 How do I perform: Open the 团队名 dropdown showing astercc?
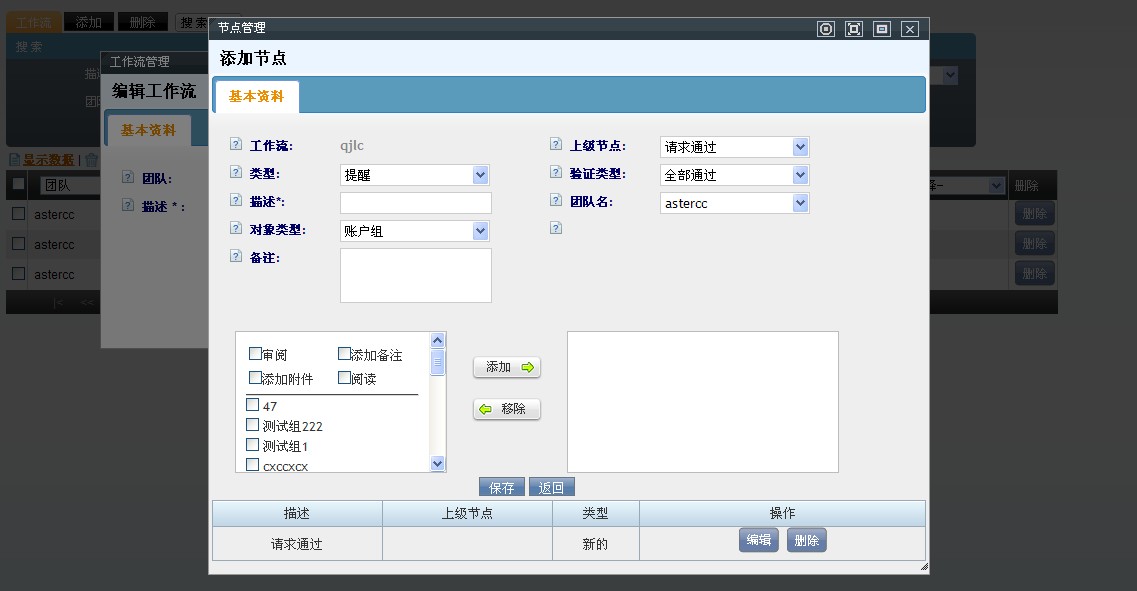[x=734, y=203]
